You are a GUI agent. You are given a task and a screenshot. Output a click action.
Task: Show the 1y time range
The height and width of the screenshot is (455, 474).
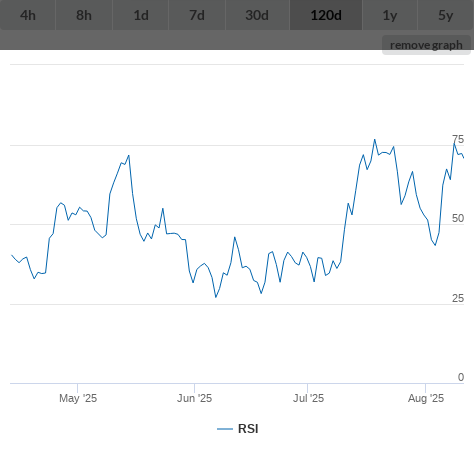click(390, 15)
